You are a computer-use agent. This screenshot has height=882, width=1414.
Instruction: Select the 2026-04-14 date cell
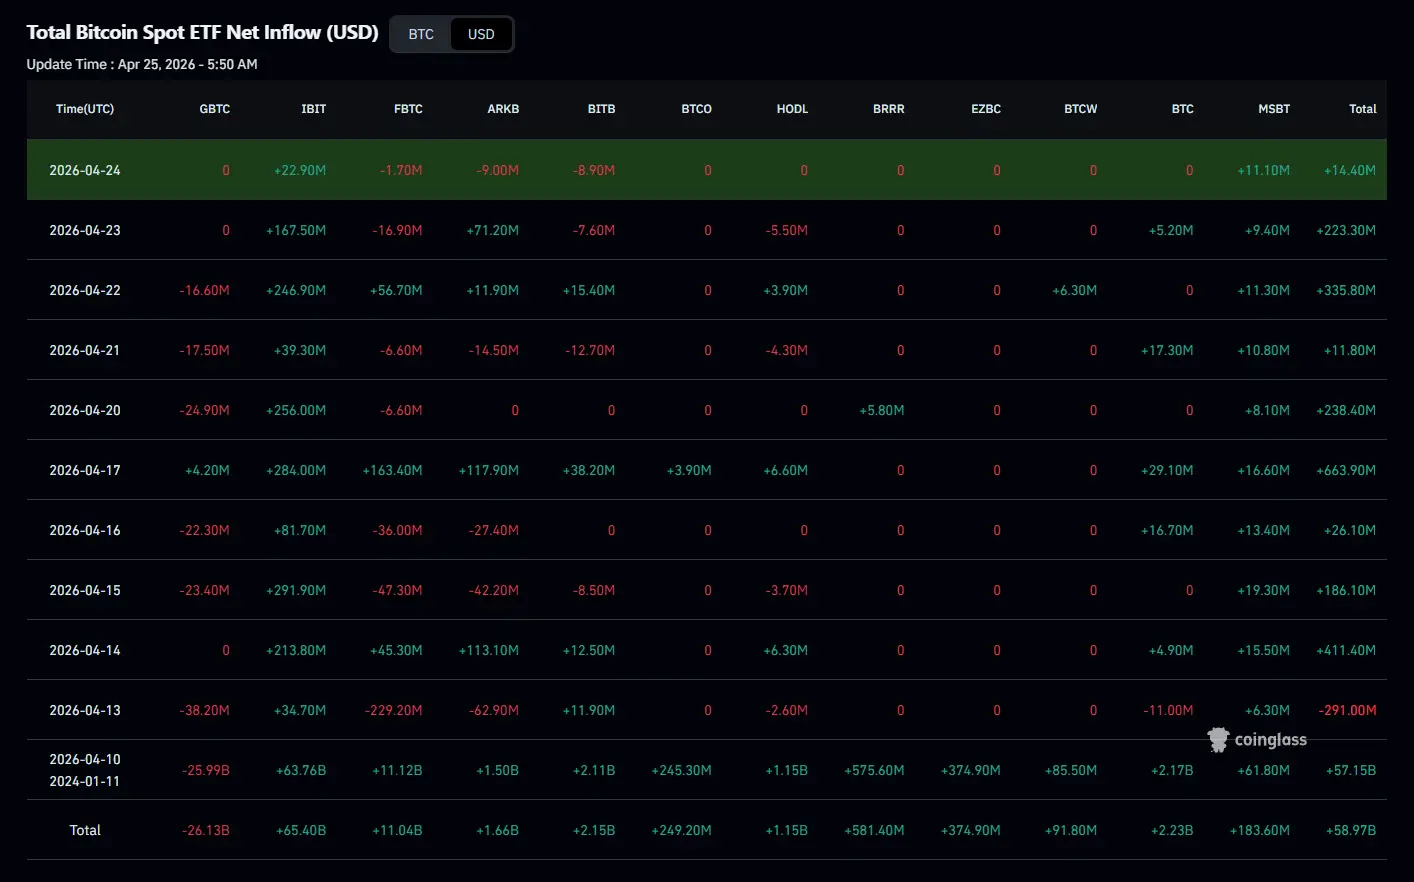point(85,650)
